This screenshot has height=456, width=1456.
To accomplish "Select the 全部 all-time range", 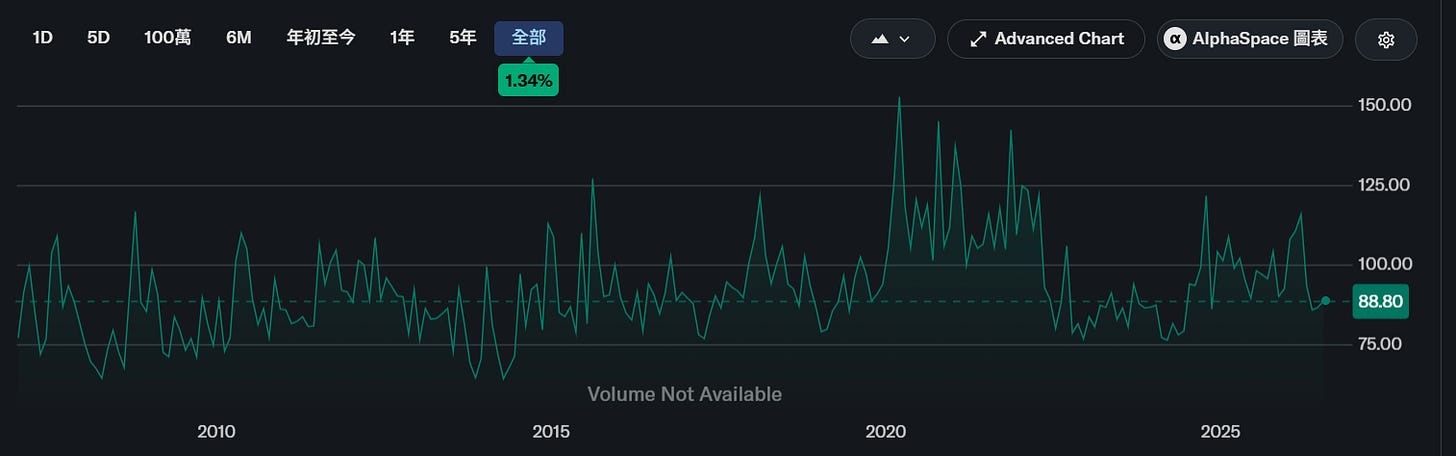I will click(529, 38).
